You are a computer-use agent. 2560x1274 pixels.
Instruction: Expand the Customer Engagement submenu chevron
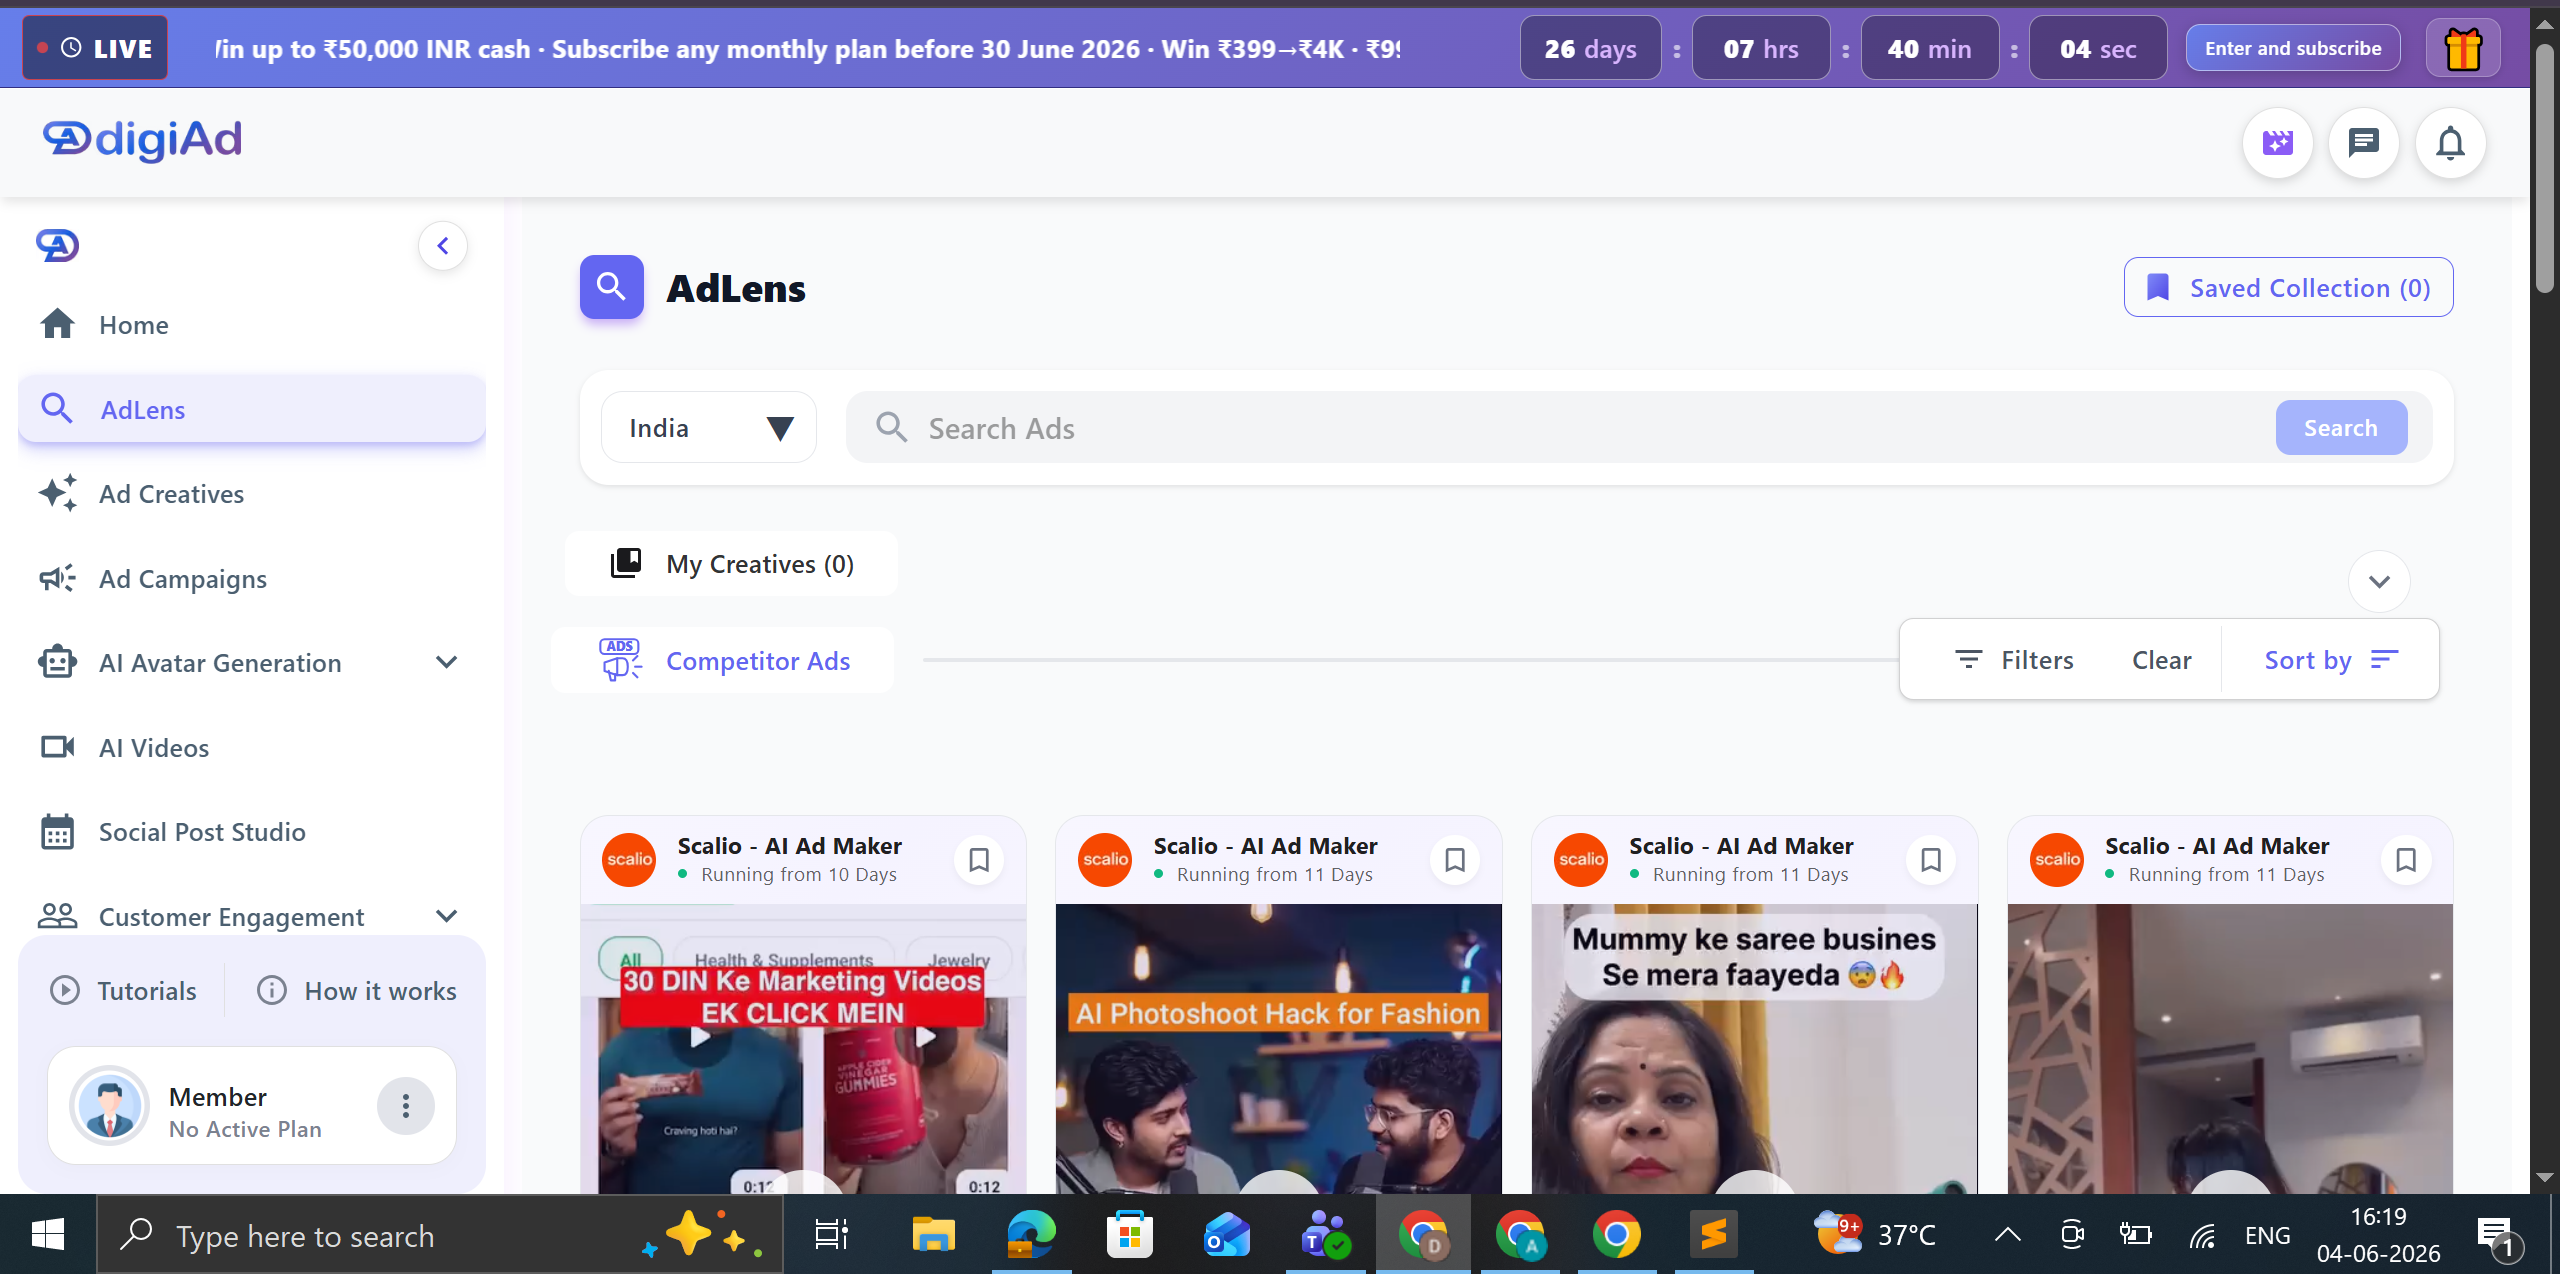(x=447, y=916)
